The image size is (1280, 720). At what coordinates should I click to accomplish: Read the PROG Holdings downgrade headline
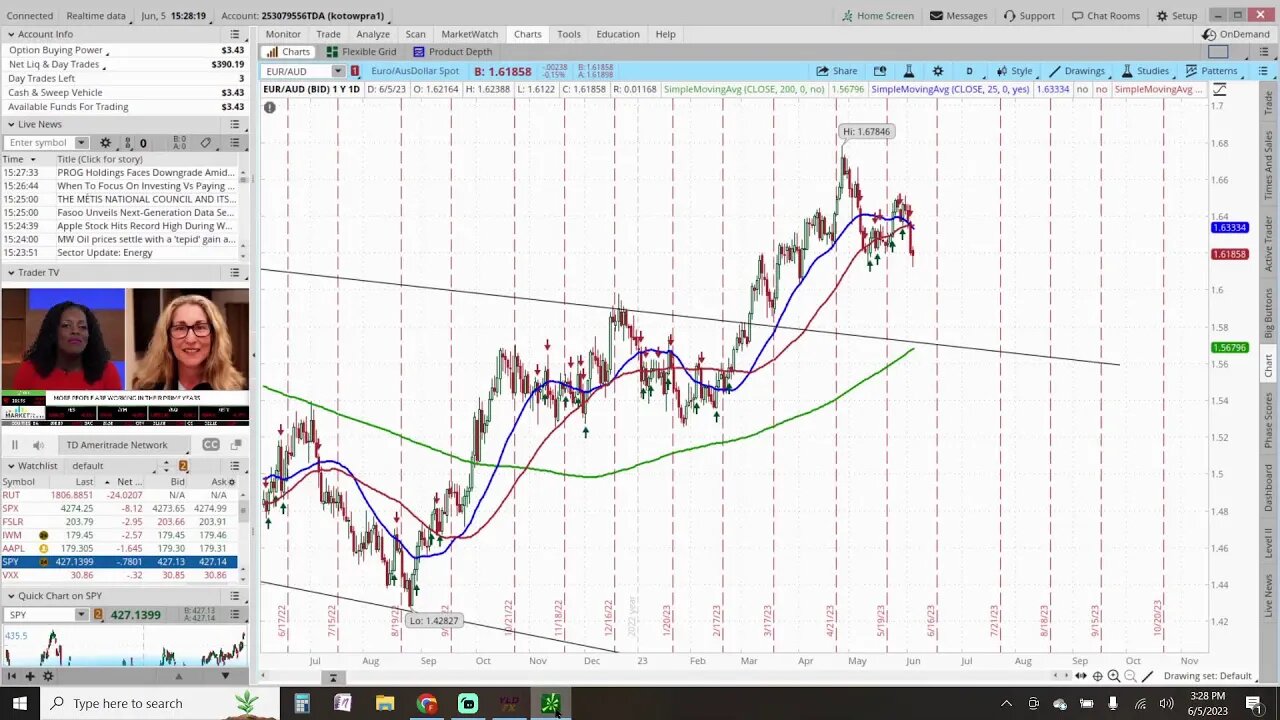146,173
